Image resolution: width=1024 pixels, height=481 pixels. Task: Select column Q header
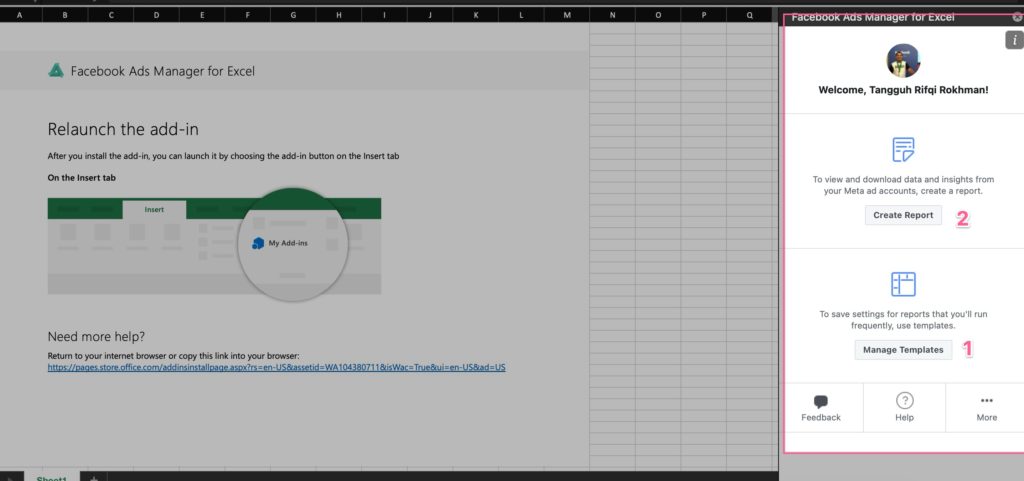tap(749, 15)
